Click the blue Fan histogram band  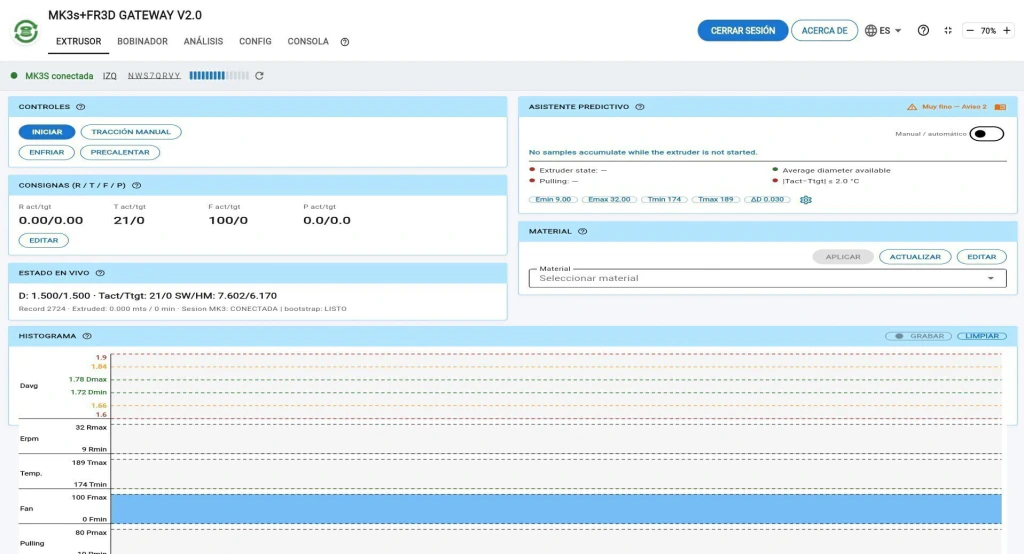pyautogui.click(x=556, y=509)
